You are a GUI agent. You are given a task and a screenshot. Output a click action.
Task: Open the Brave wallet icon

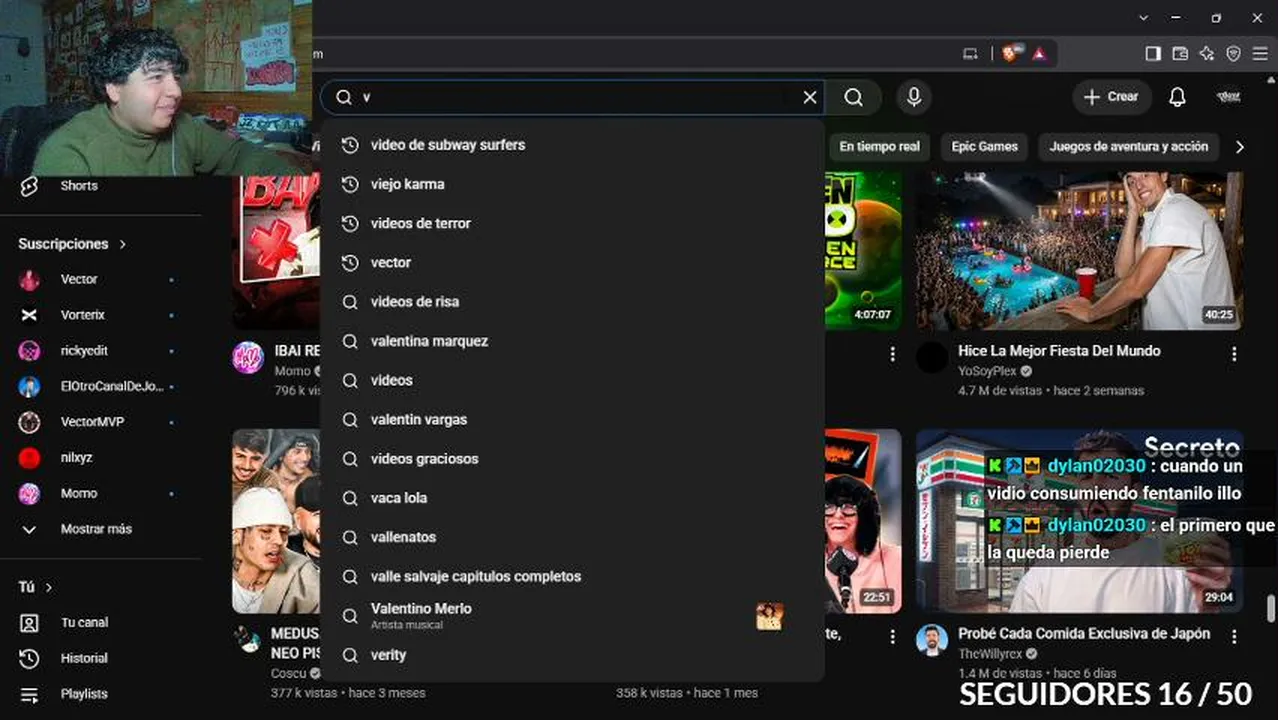click(x=1180, y=53)
